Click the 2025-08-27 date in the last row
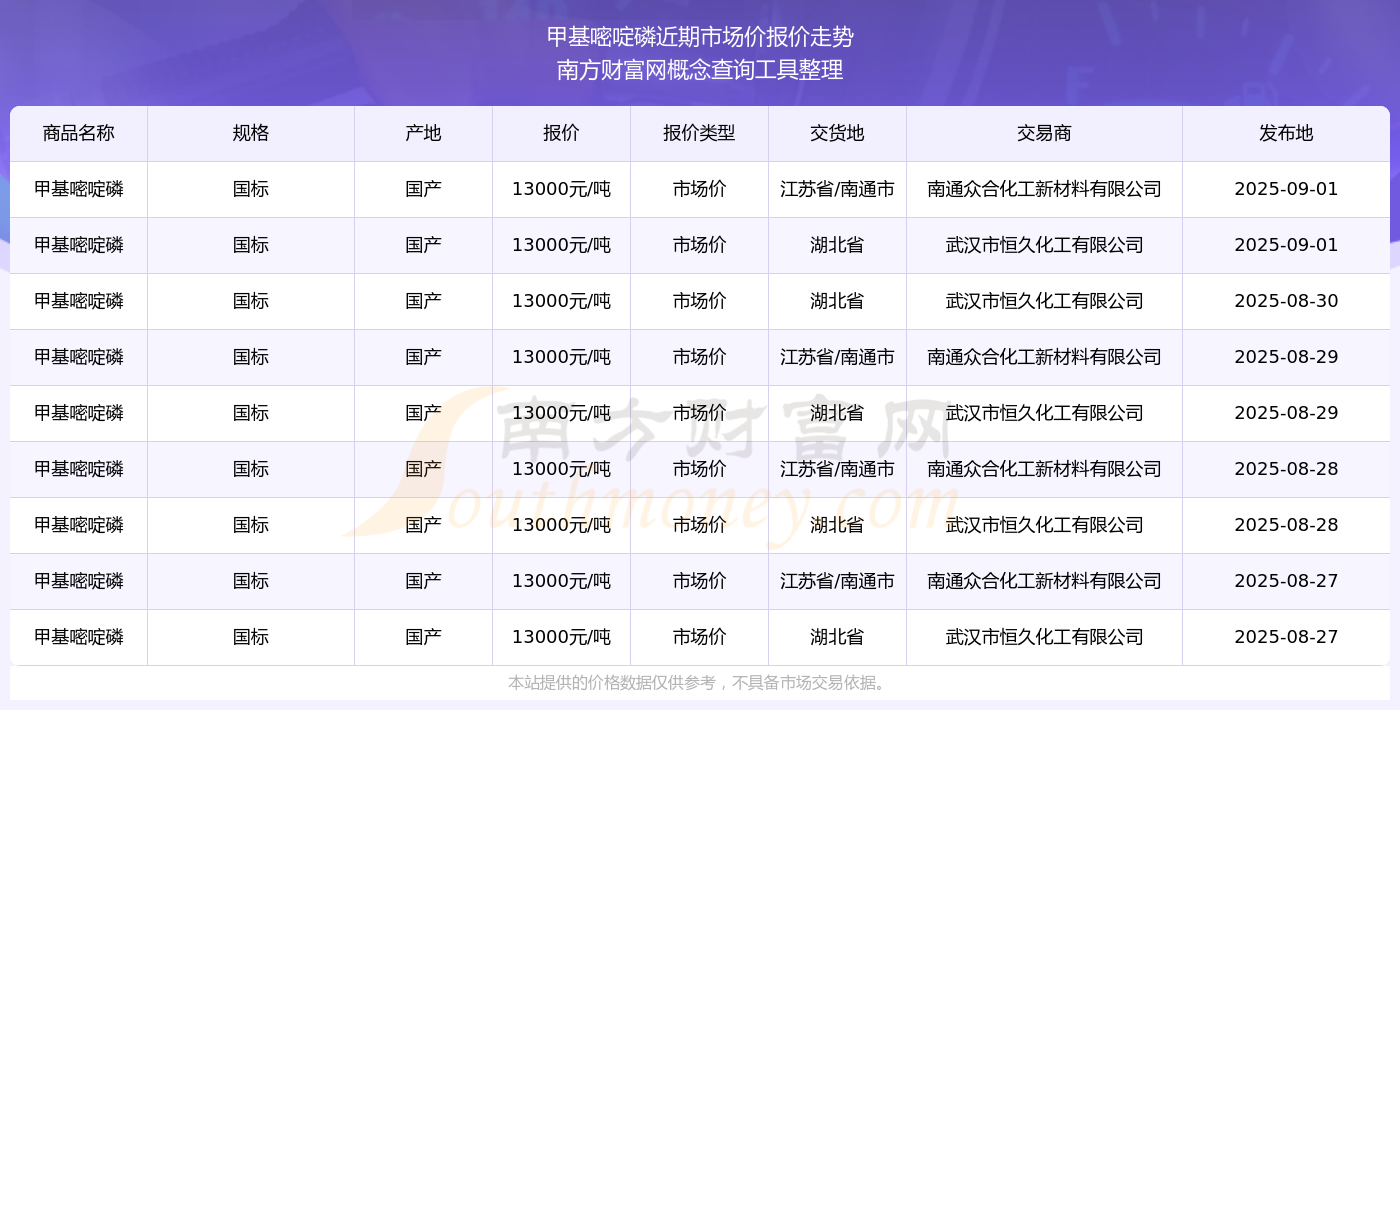Viewport: 1400px width, 1205px height. pos(1286,637)
